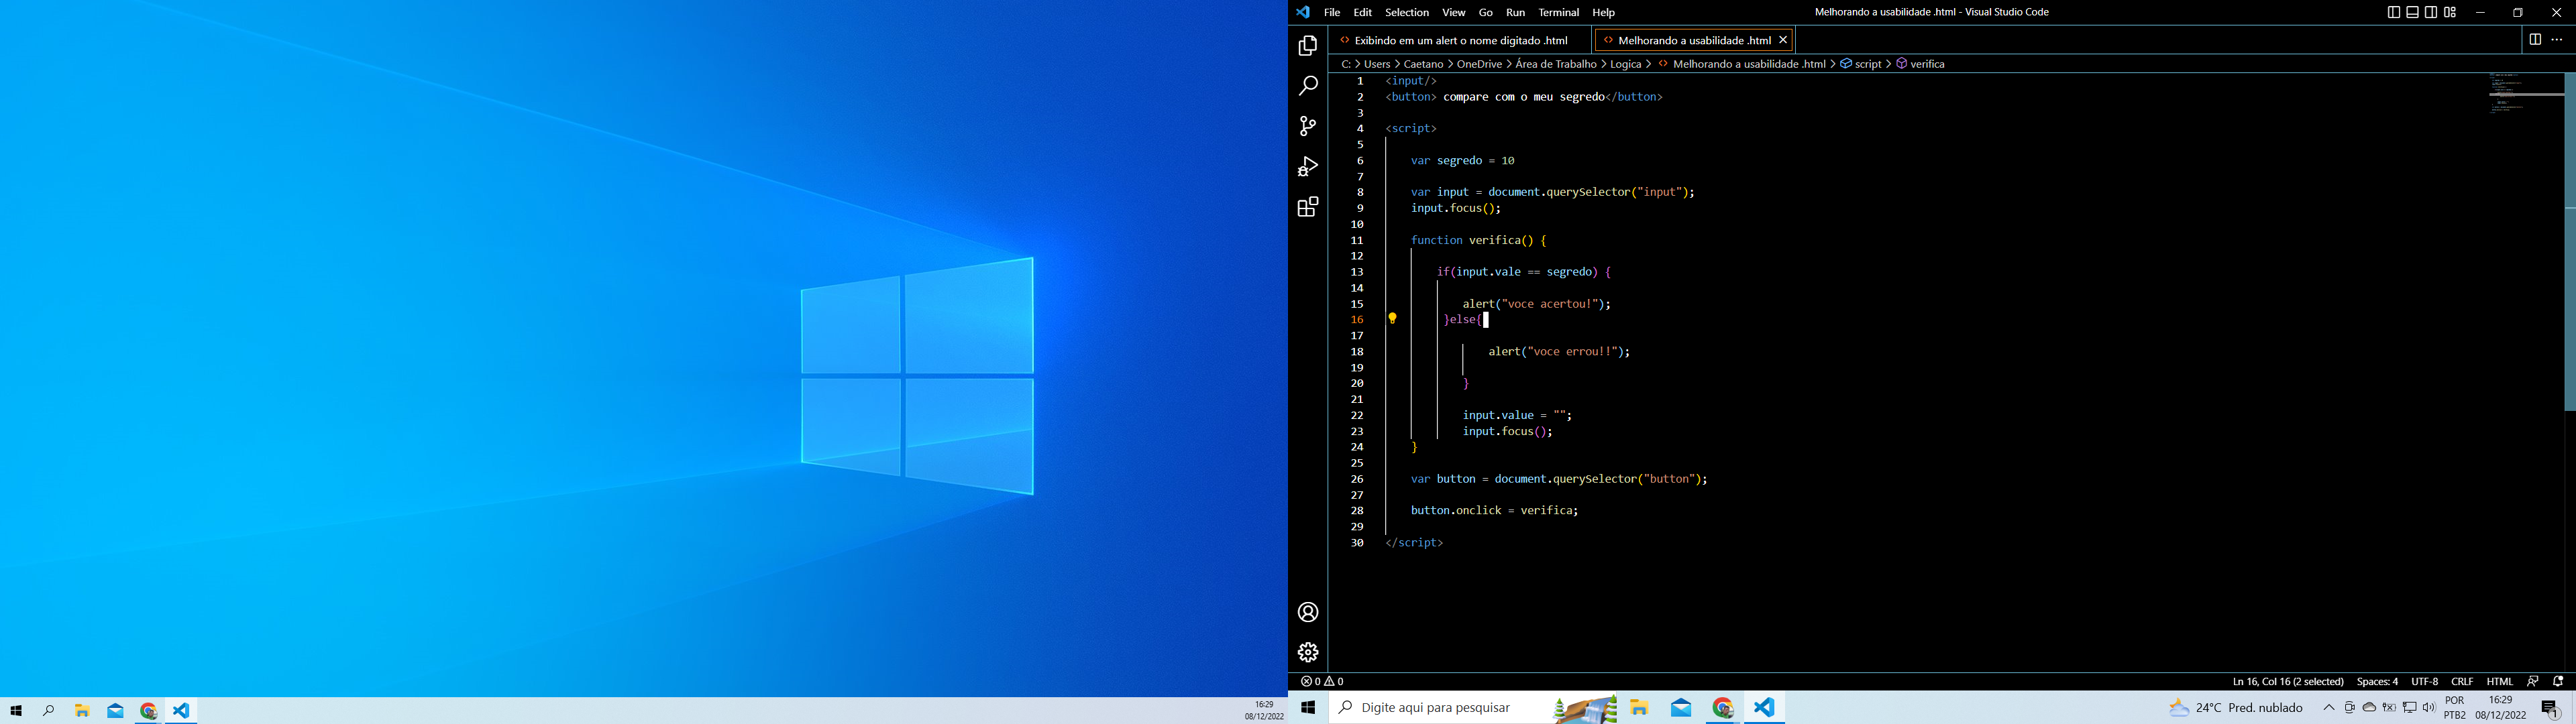Click line number 16 in the gutter

[x=1357, y=320]
